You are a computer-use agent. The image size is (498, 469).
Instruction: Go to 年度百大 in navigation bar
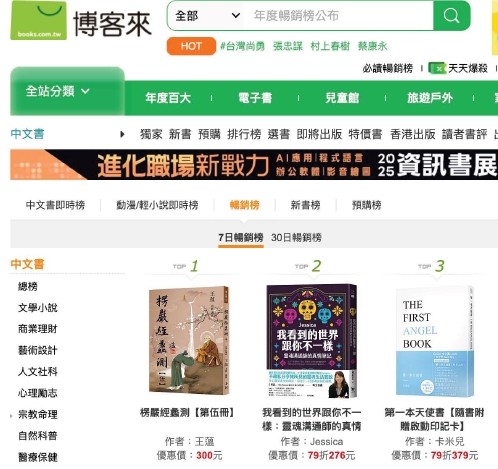point(168,98)
